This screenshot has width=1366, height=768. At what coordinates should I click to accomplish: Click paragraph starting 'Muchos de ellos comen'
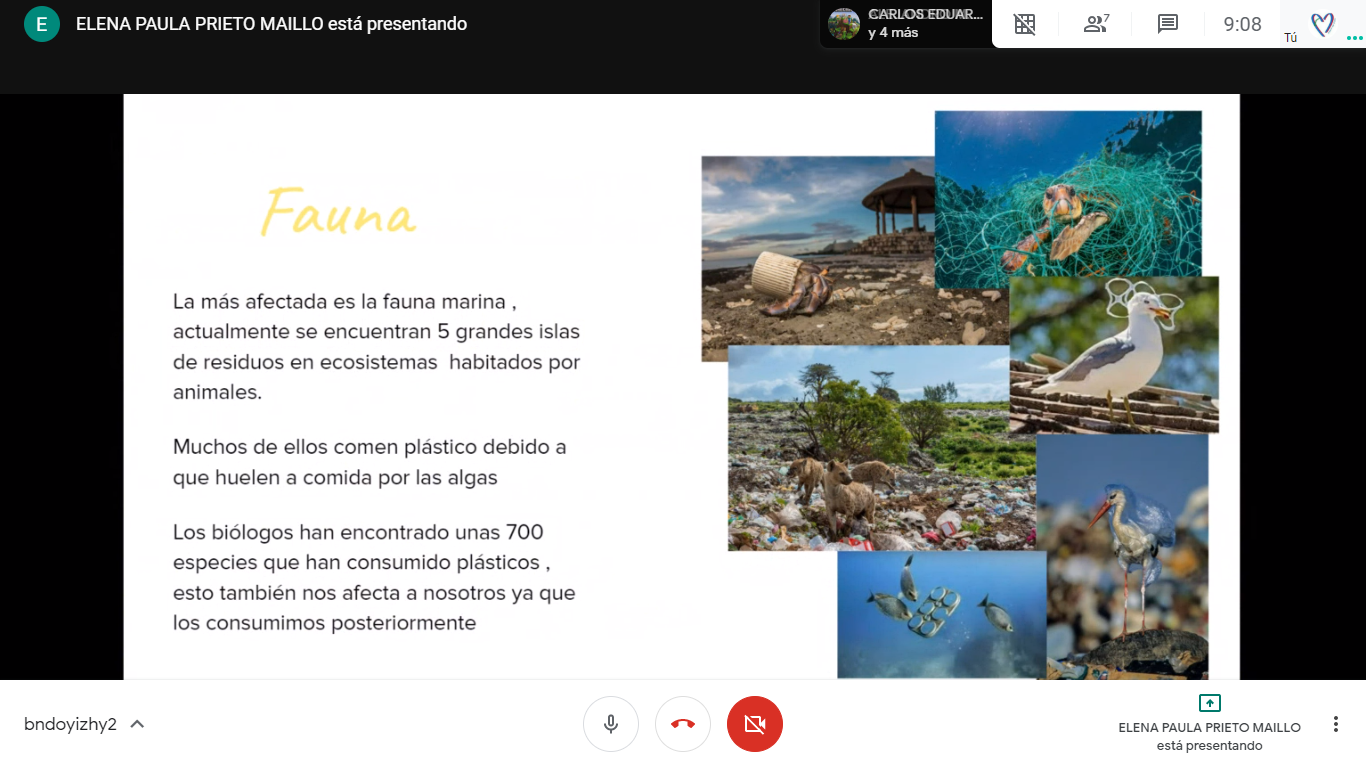tap(370, 462)
